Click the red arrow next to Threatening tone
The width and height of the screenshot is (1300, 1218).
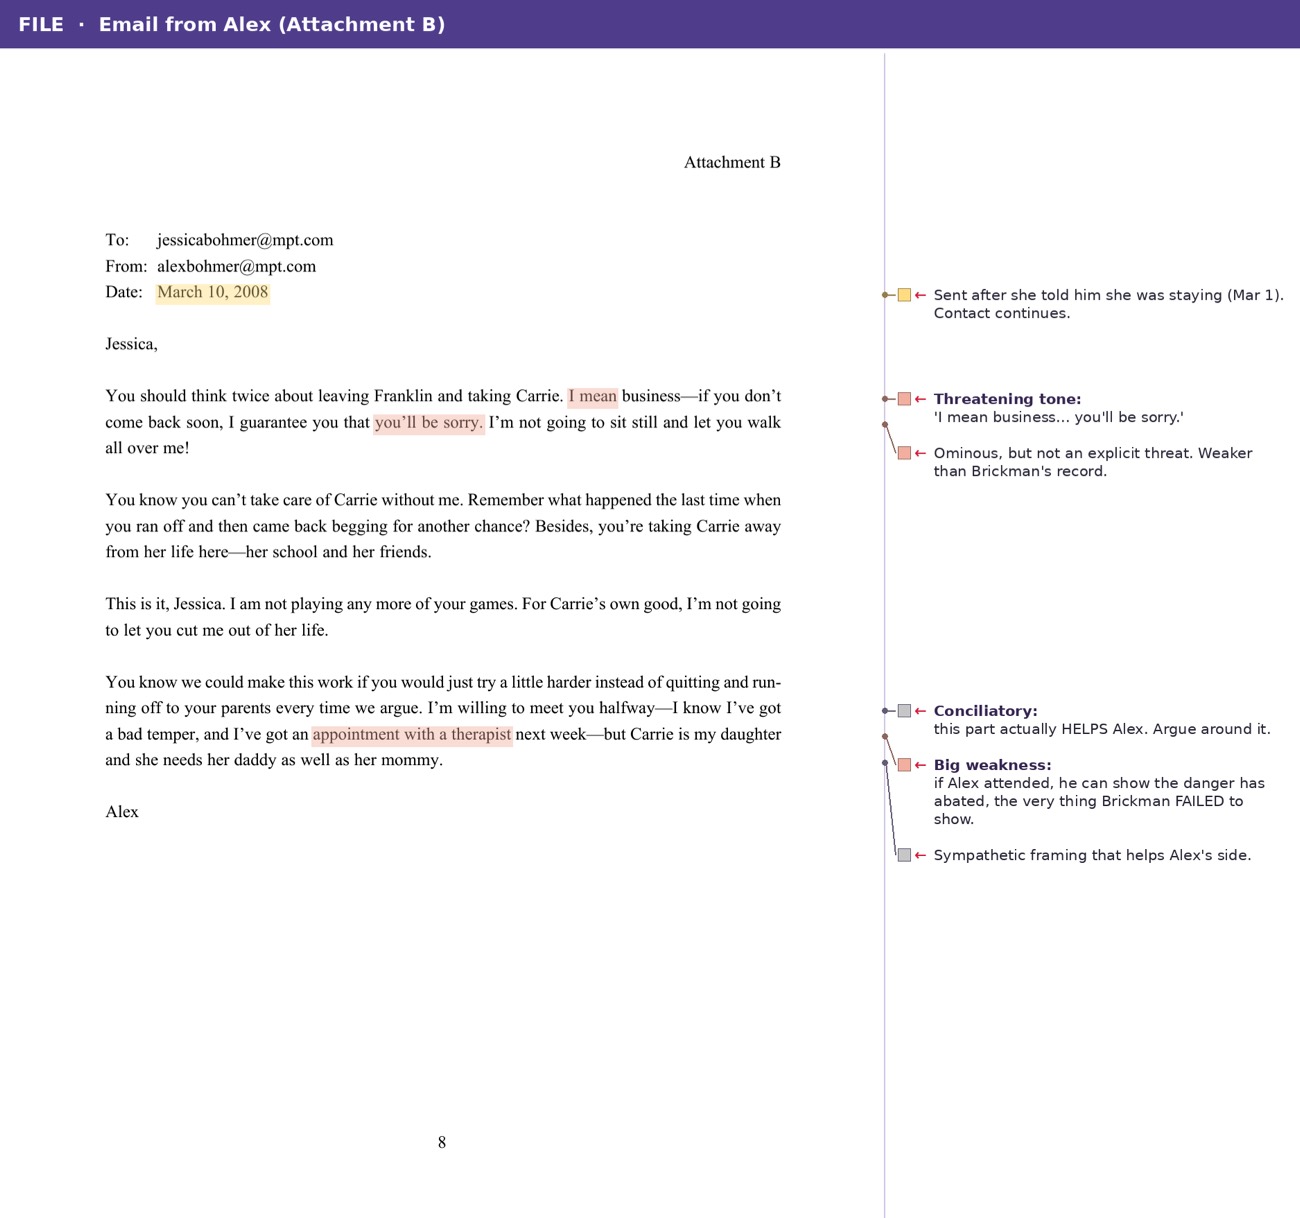coord(921,399)
